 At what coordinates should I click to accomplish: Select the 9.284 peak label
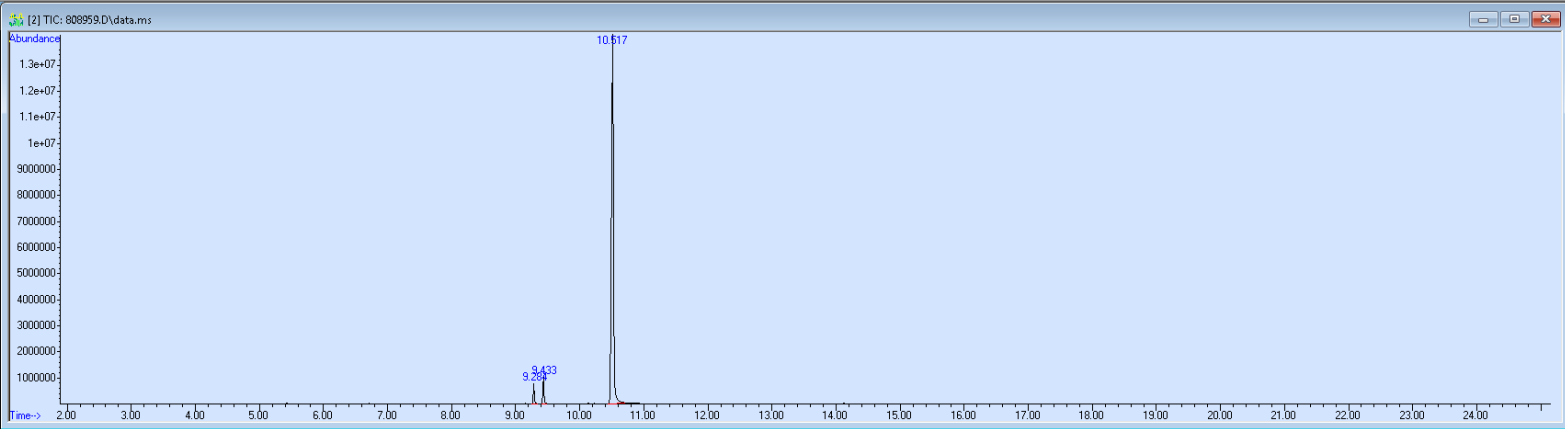tap(534, 377)
